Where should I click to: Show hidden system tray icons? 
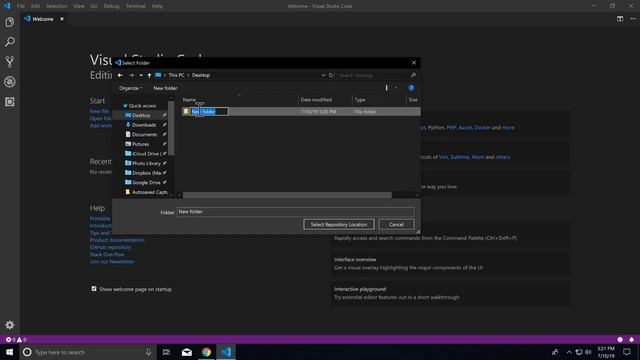[569, 352]
